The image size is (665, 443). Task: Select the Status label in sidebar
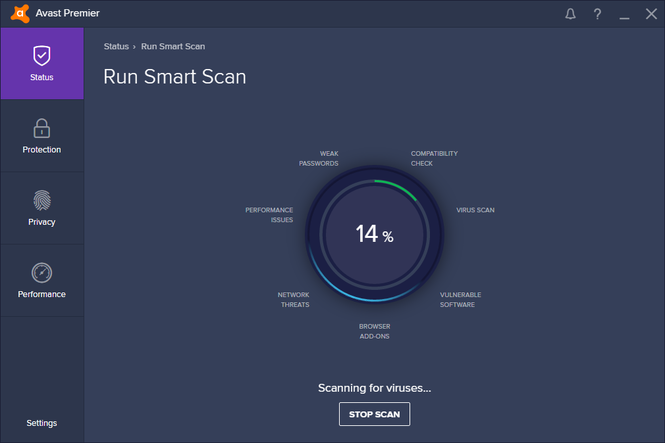pyautogui.click(x=42, y=77)
